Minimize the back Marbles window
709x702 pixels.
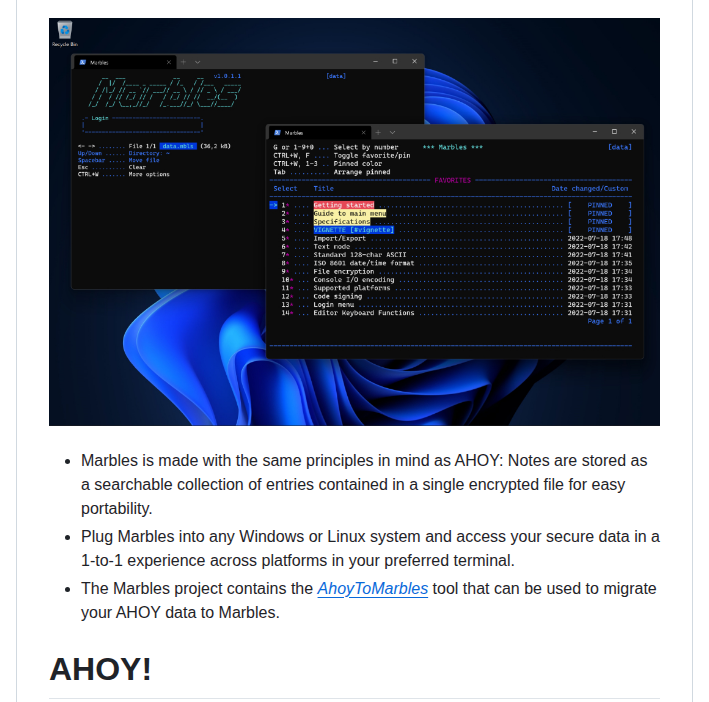pyautogui.click(x=375, y=61)
